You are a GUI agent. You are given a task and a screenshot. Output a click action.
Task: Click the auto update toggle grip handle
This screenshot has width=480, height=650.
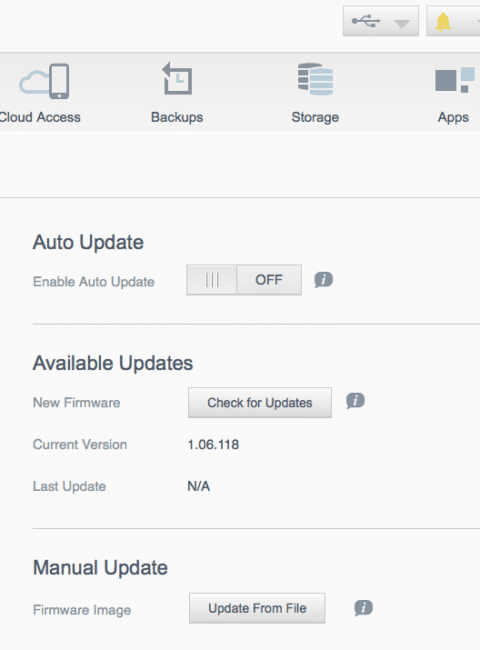click(x=212, y=280)
